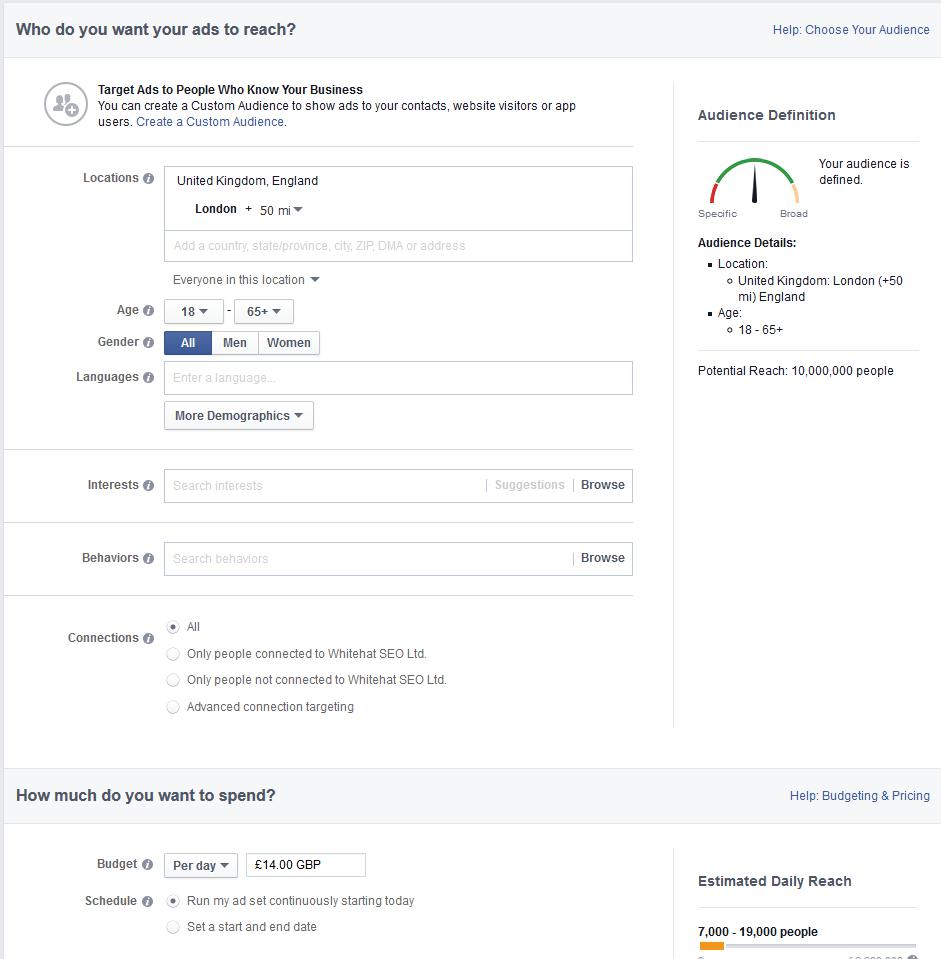941x959 pixels.
Task: Open the Per day budget dropdown
Action: pyautogui.click(x=201, y=865)
